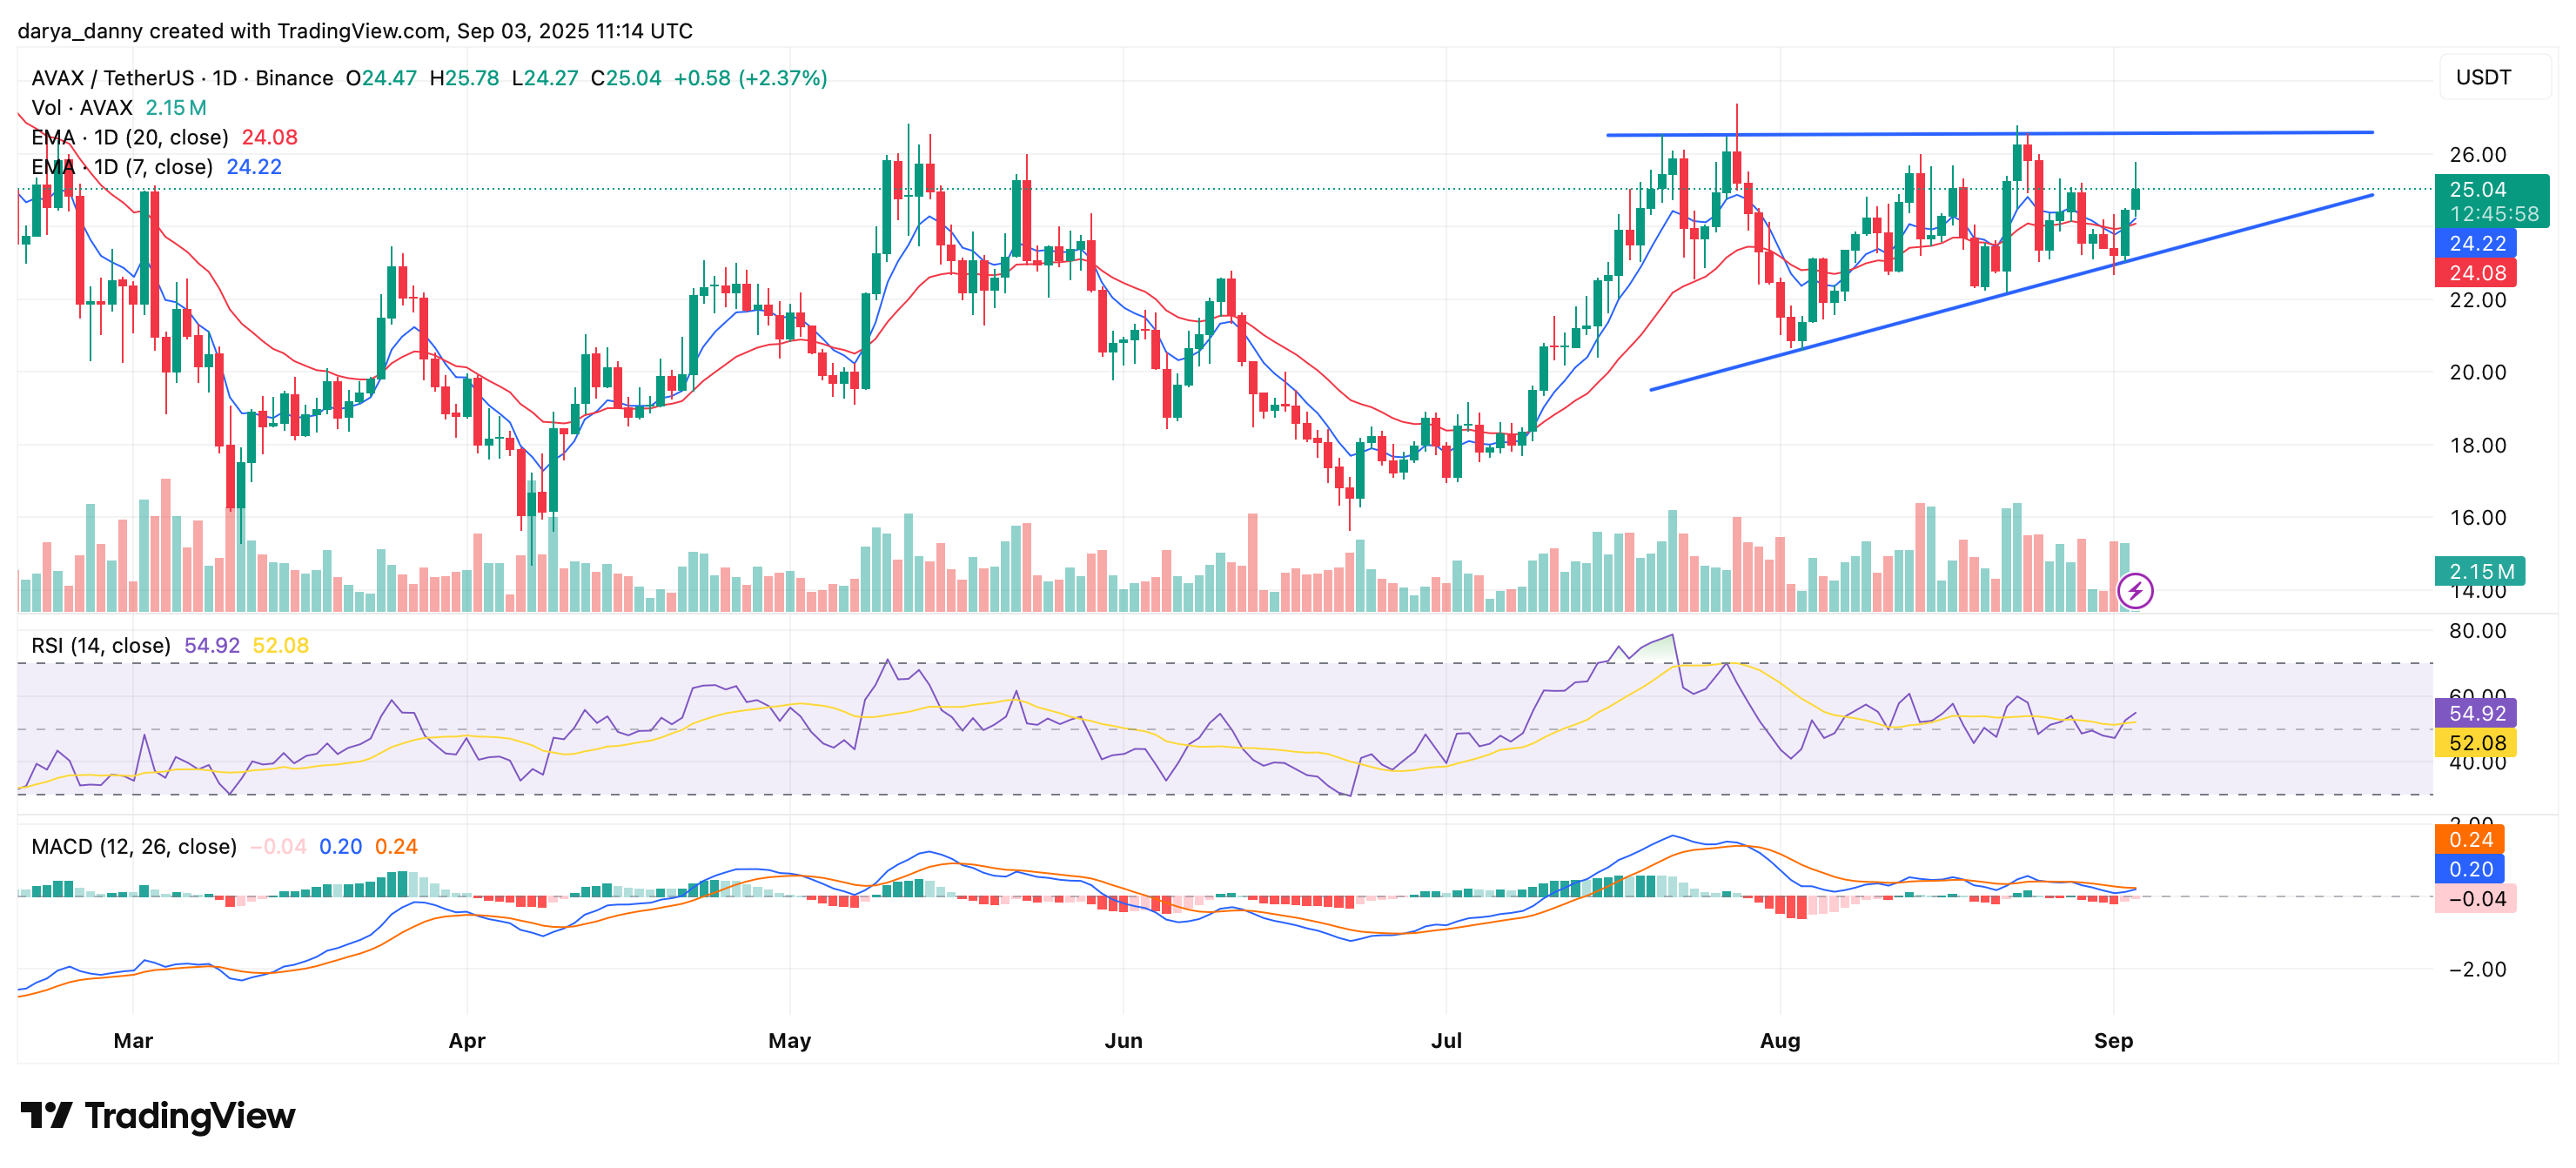Click the green 25.04 current price tag
The height and width of the screenshot is (1168, 2576).
(x=2478, y=190)
